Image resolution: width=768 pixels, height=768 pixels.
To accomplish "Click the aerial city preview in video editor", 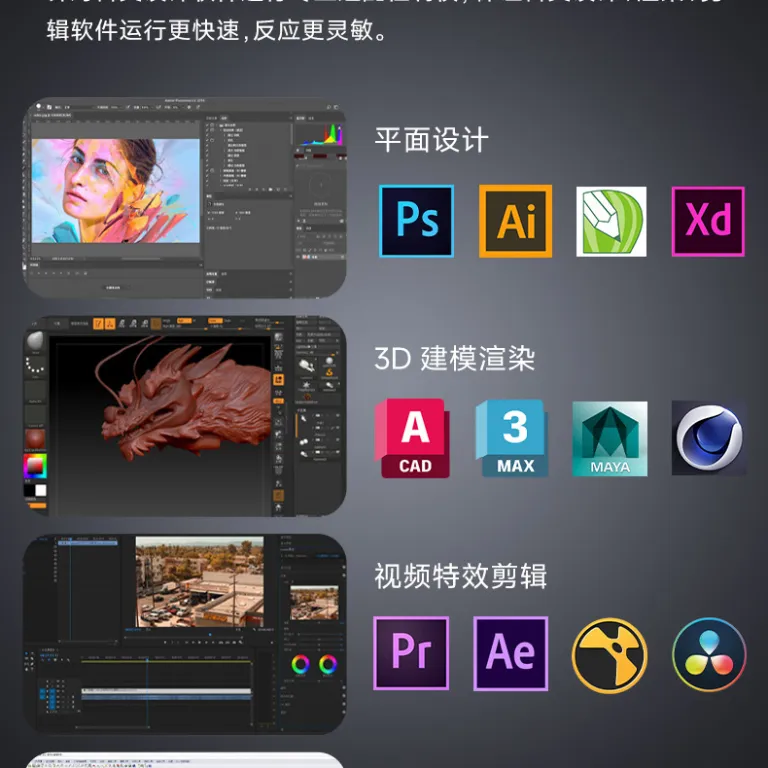I will (200, 581).
